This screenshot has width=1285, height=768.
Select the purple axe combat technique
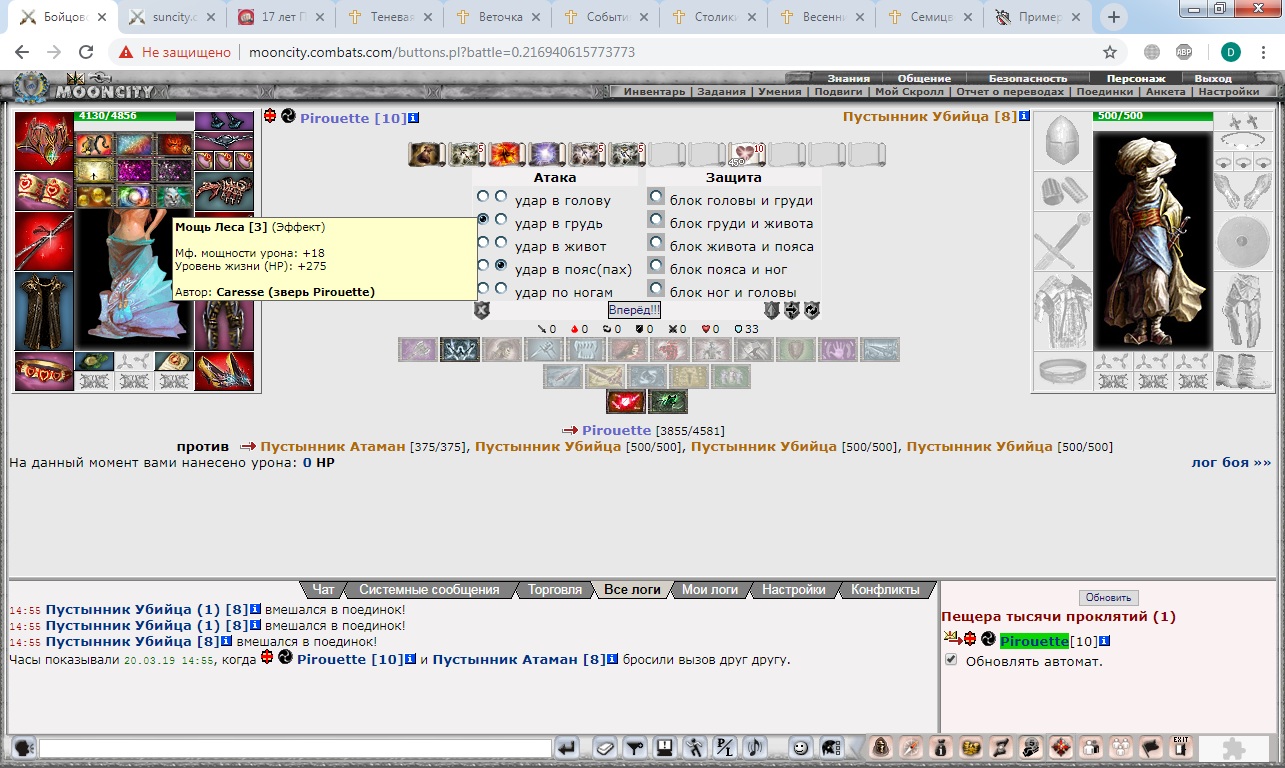tap(418, 349)
